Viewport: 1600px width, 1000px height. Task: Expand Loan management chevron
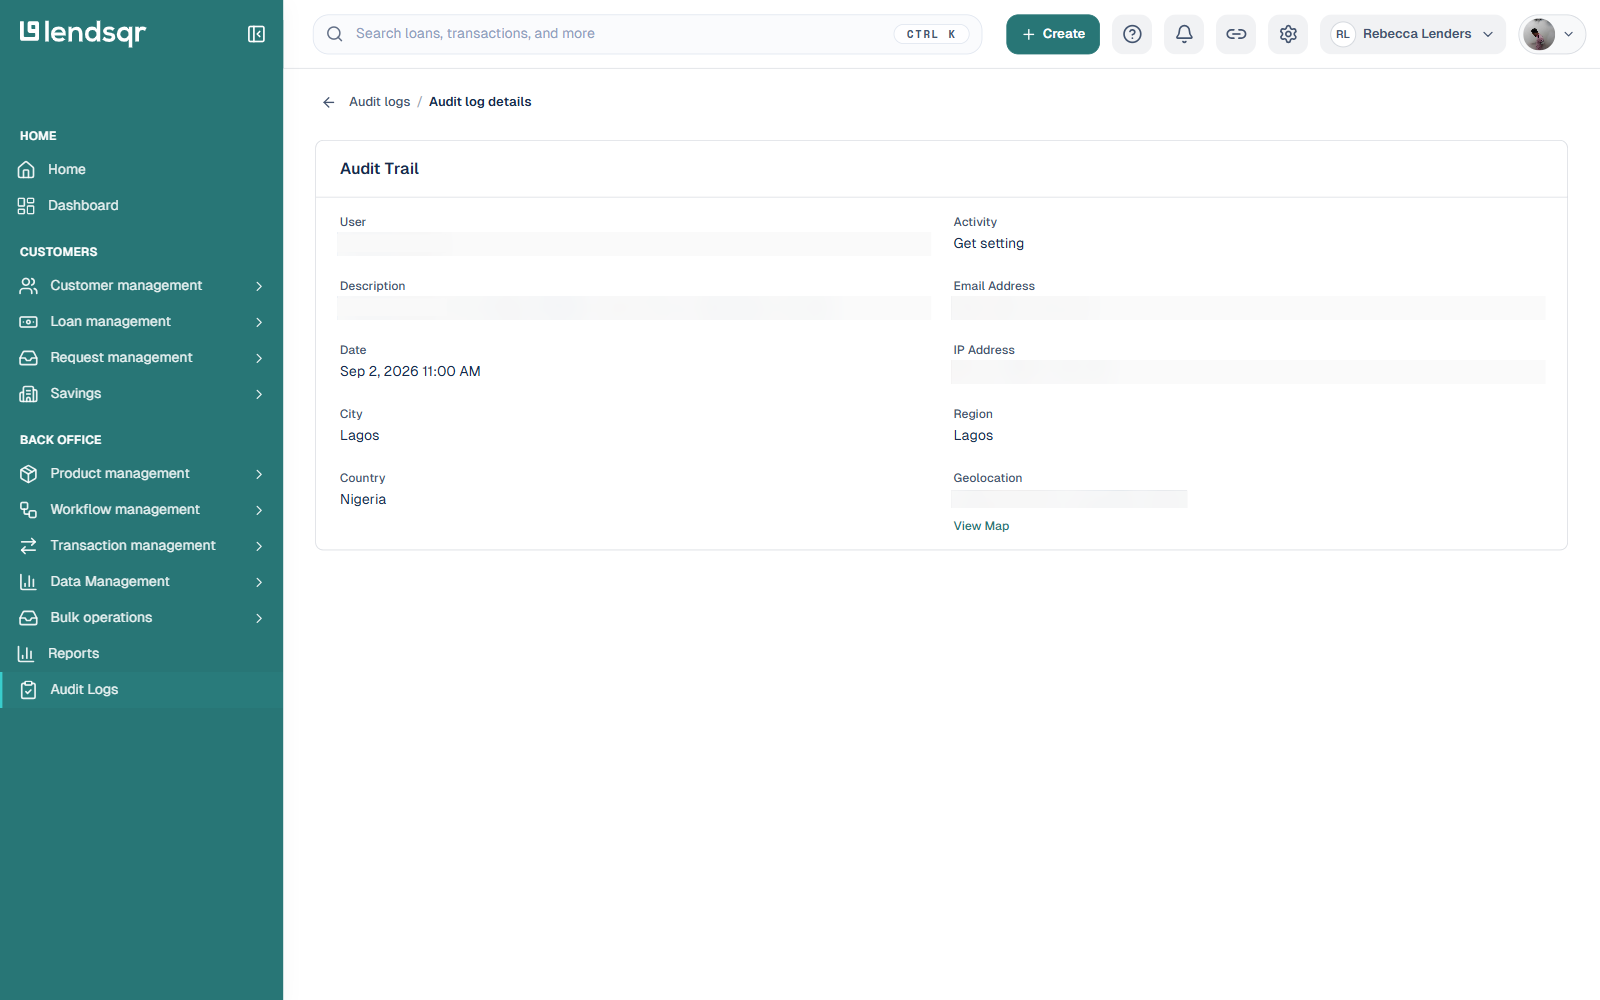(259, 322)
